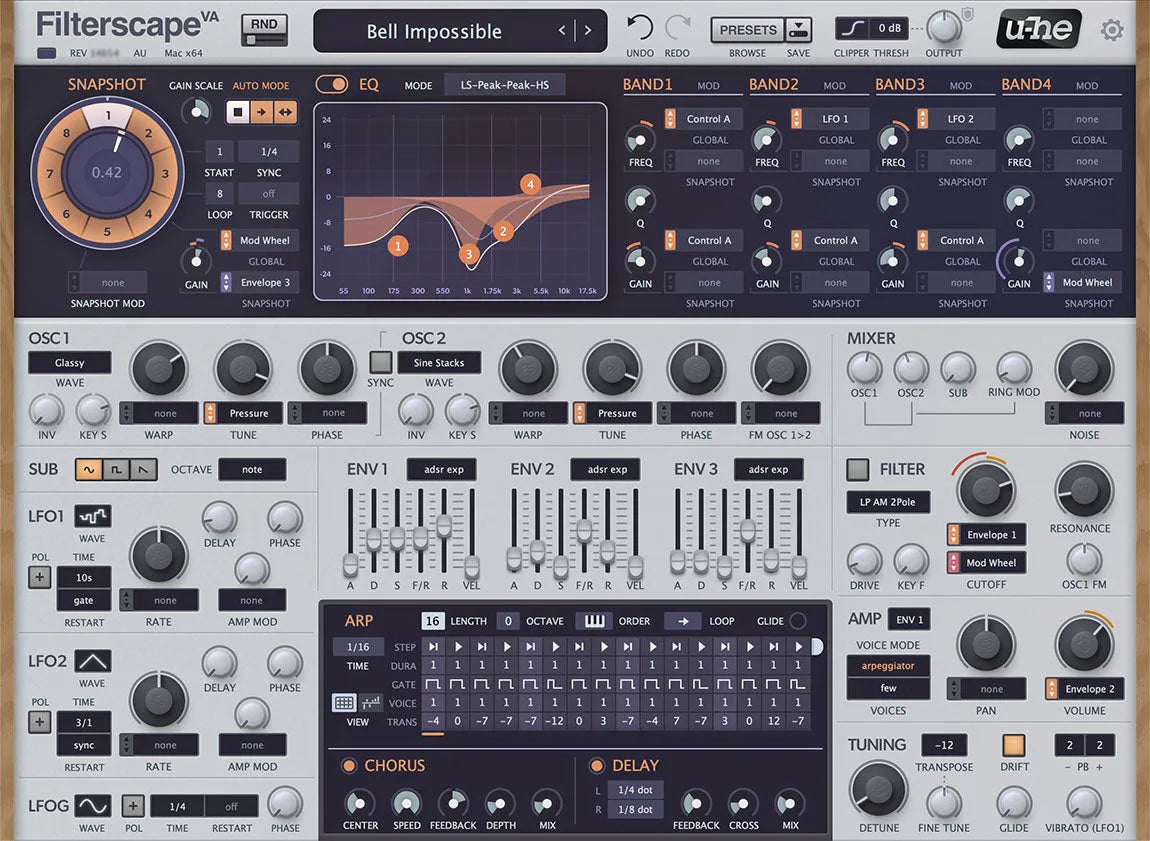Image resolution: width=1150 pixels, height=841 pixels.
Task: Open settings with the gear icon
Action: click(x=1112, y=30)
